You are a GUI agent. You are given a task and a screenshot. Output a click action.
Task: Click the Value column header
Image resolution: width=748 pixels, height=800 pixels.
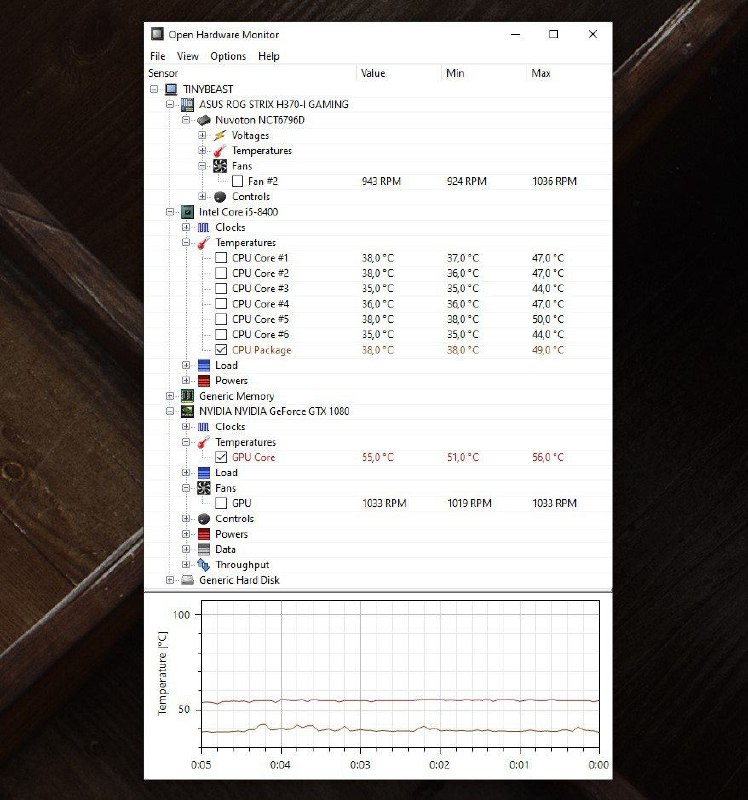398,73
